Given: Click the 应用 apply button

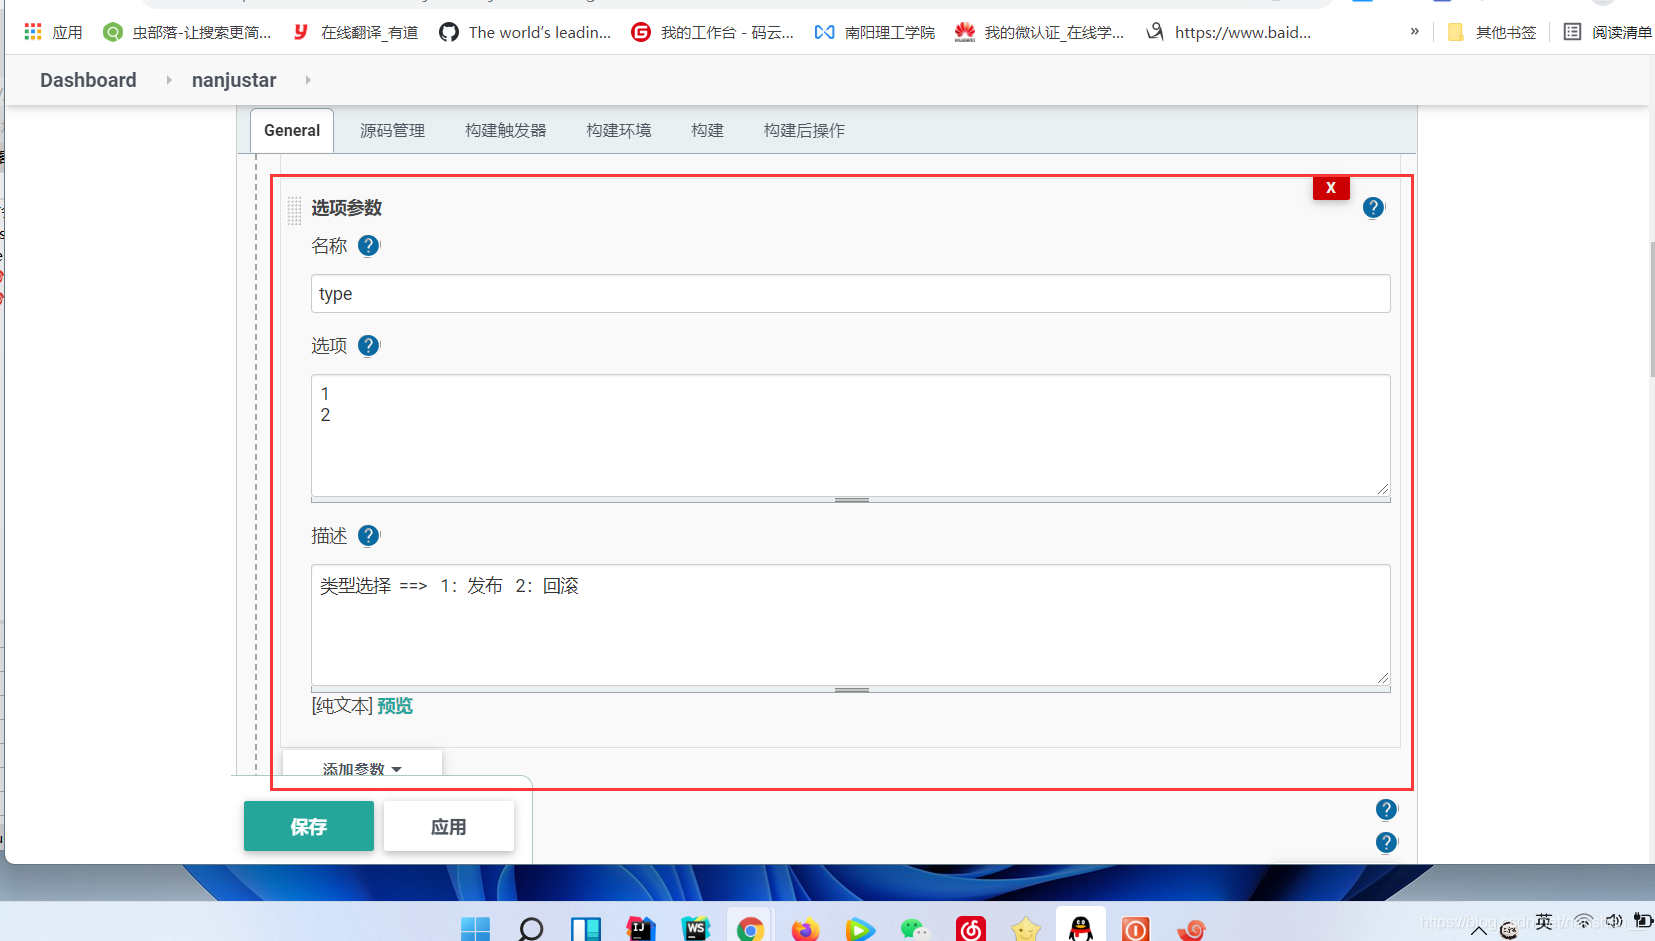Looking at the screenshot, I should 449,826.
